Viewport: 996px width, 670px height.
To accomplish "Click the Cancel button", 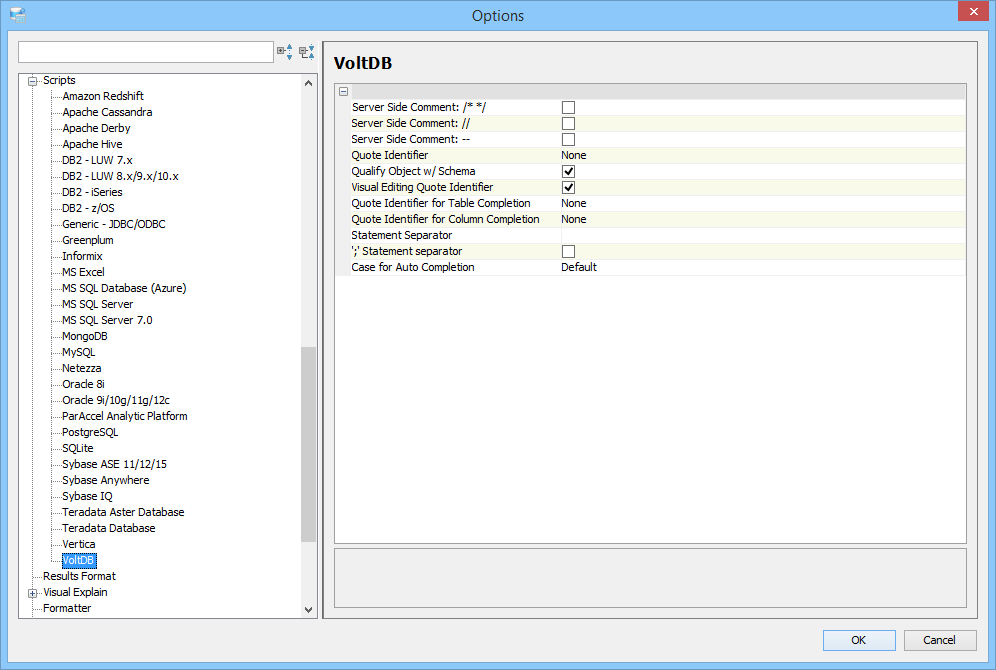I will pyautogui.click(x=939, y=640).
